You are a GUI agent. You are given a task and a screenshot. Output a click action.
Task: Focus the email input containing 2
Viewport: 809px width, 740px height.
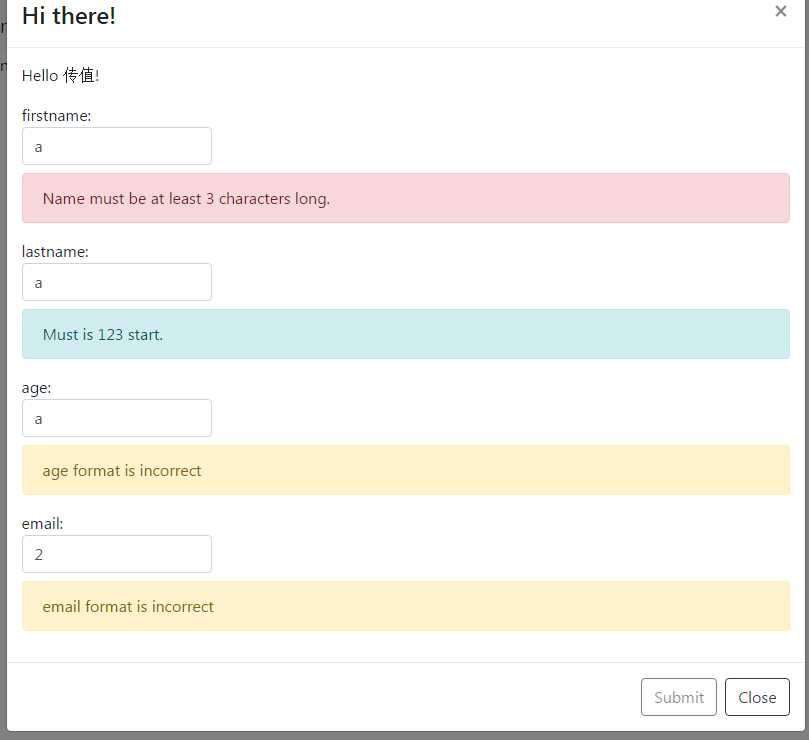(117, 554)
